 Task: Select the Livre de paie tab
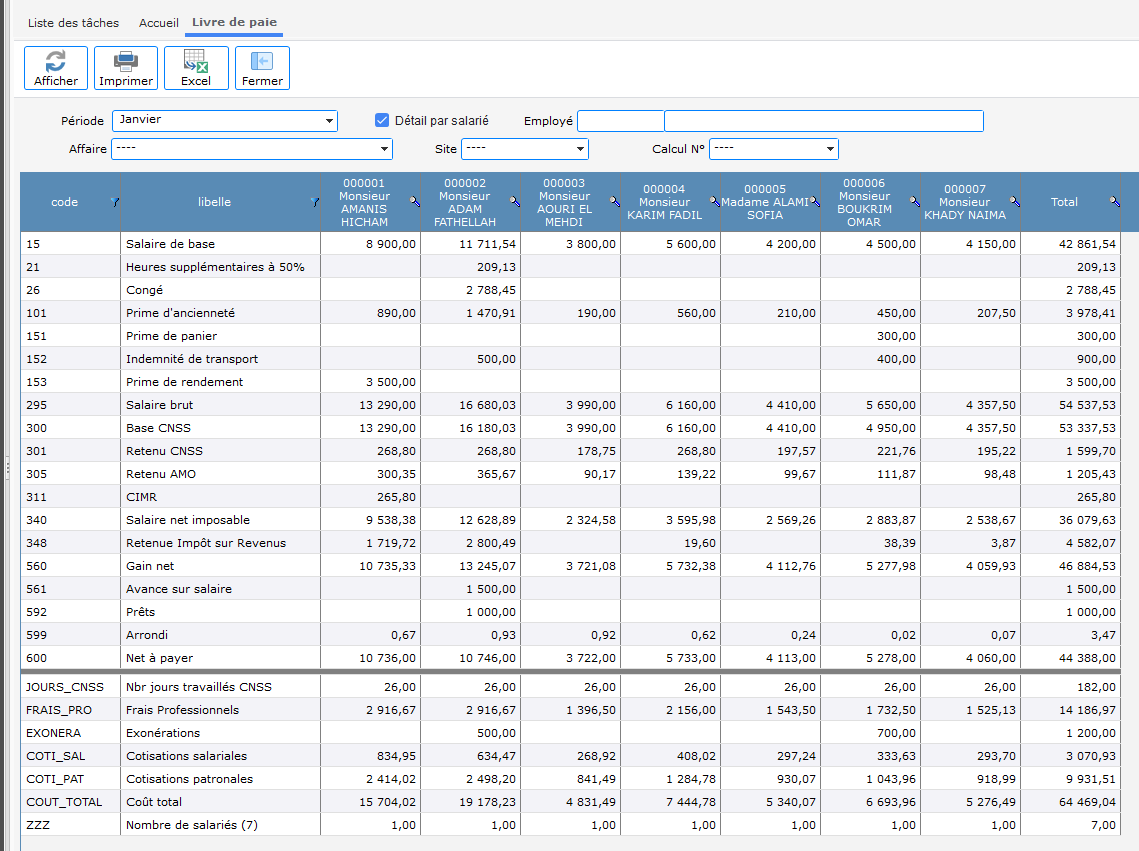point(235,22)
